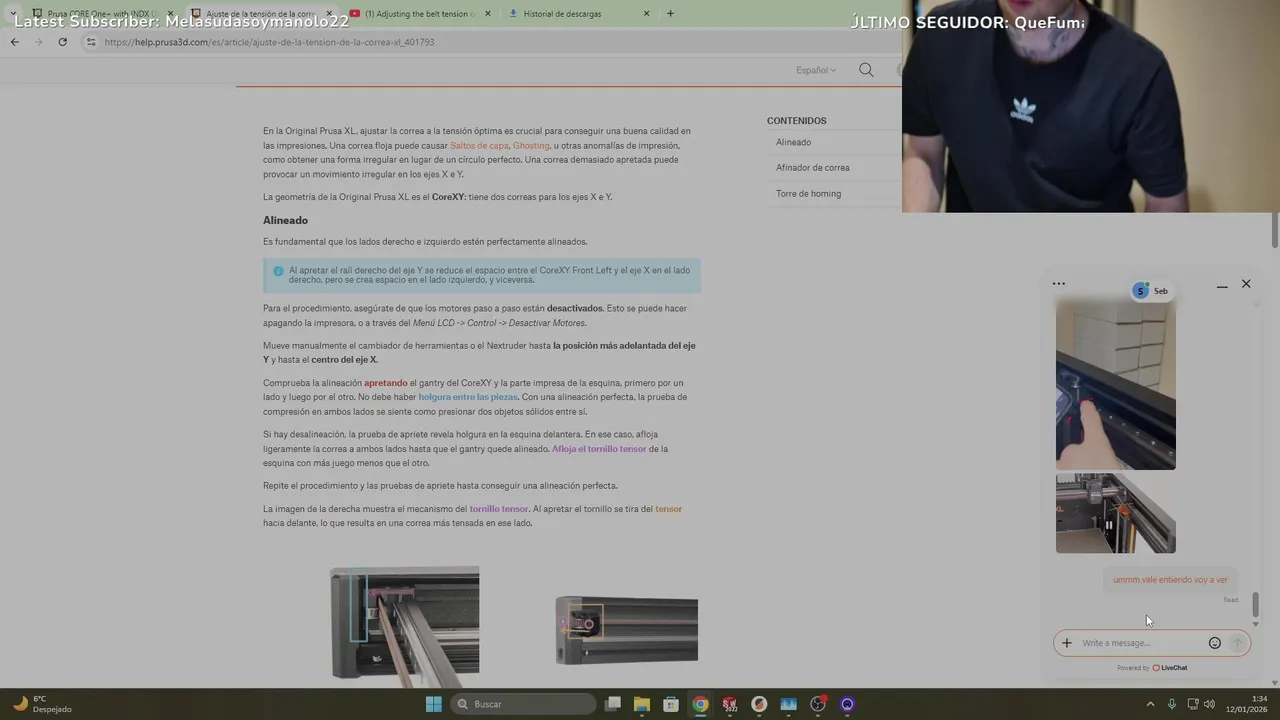
Task: Jump to Afinador de correa section
Action: click(x=812, y=168)
